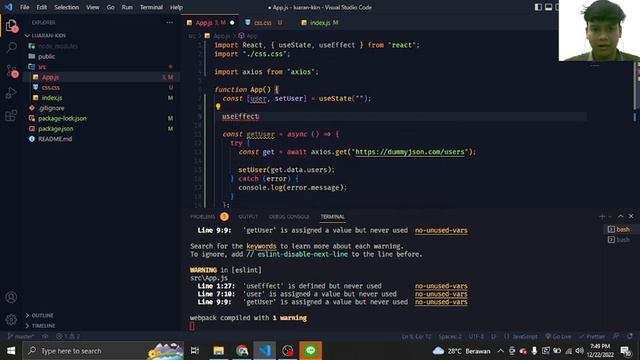
Task: Click the dummyjson.com/users URL link
Action: point(410,152)
